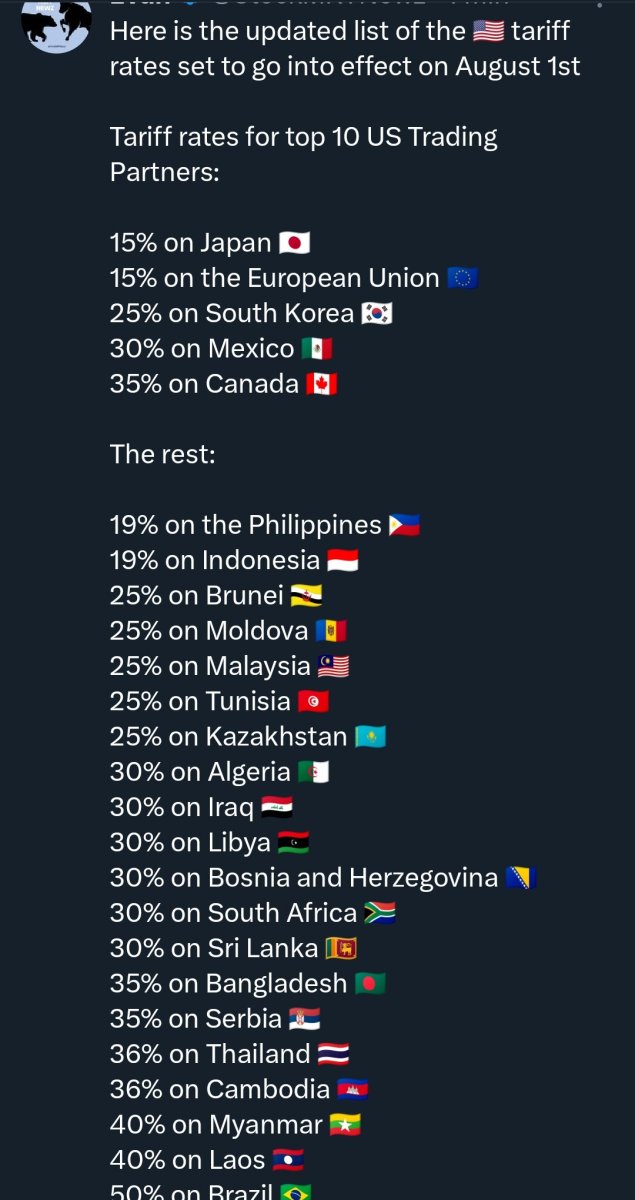Click the '40% on Laos' line

tap(187, 1160)
